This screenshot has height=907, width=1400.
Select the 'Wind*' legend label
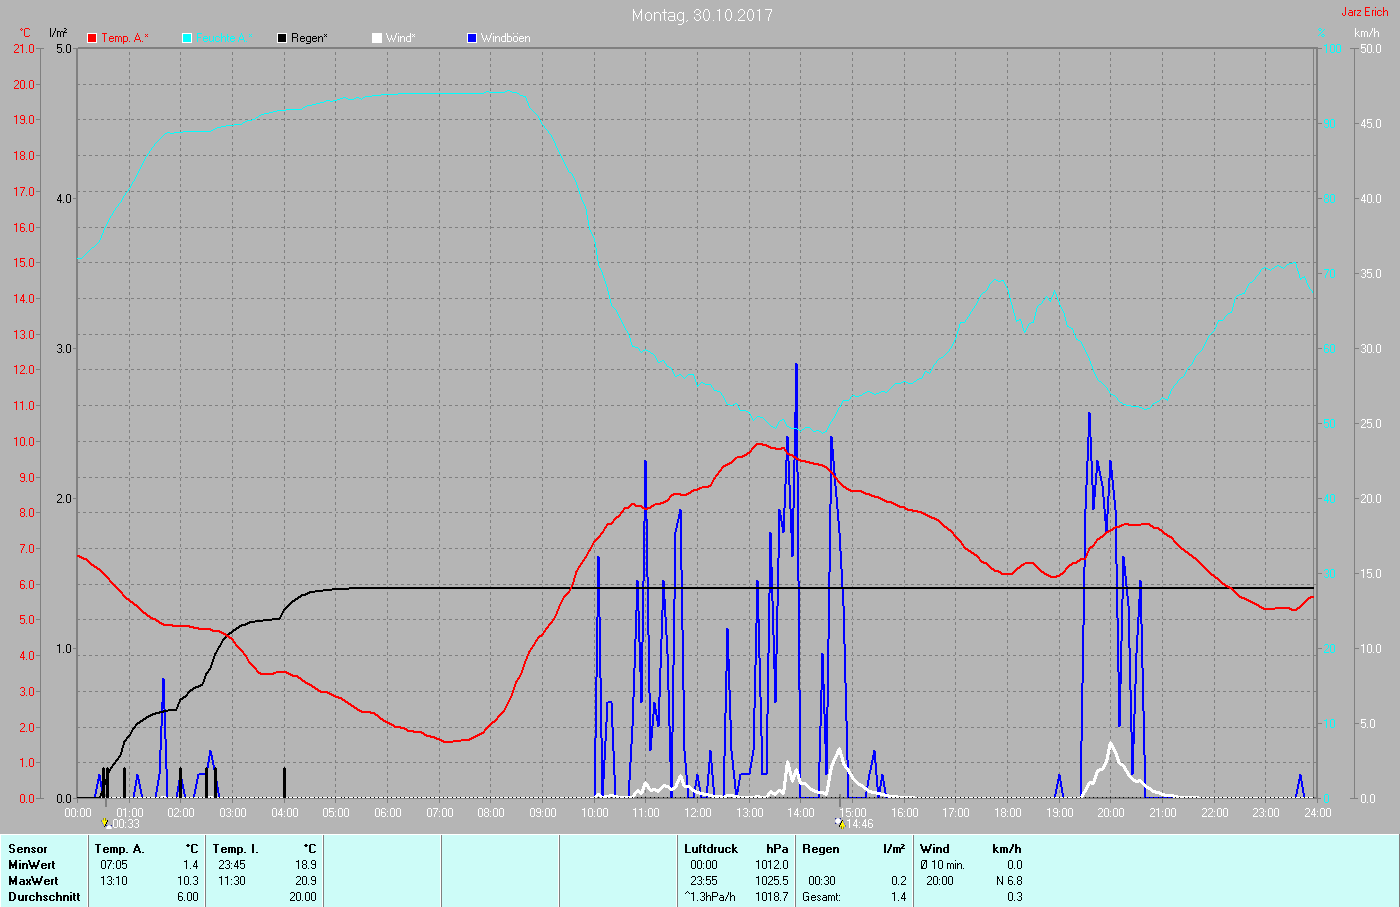[x=400, y=38]
